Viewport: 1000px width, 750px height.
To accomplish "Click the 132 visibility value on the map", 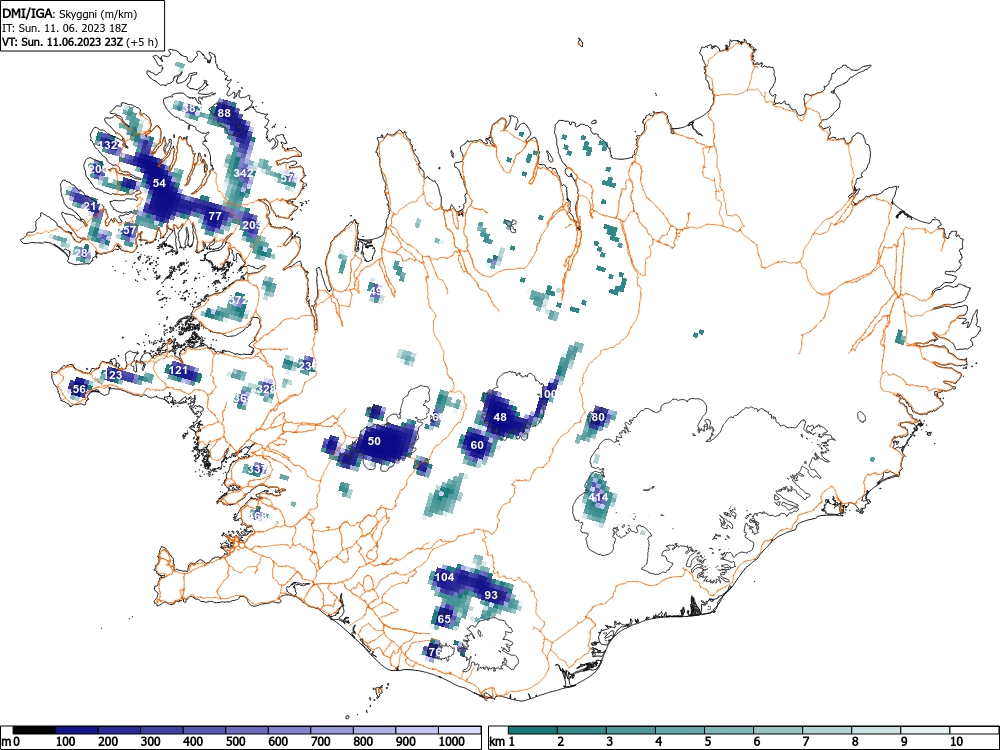I will point(108,145).
